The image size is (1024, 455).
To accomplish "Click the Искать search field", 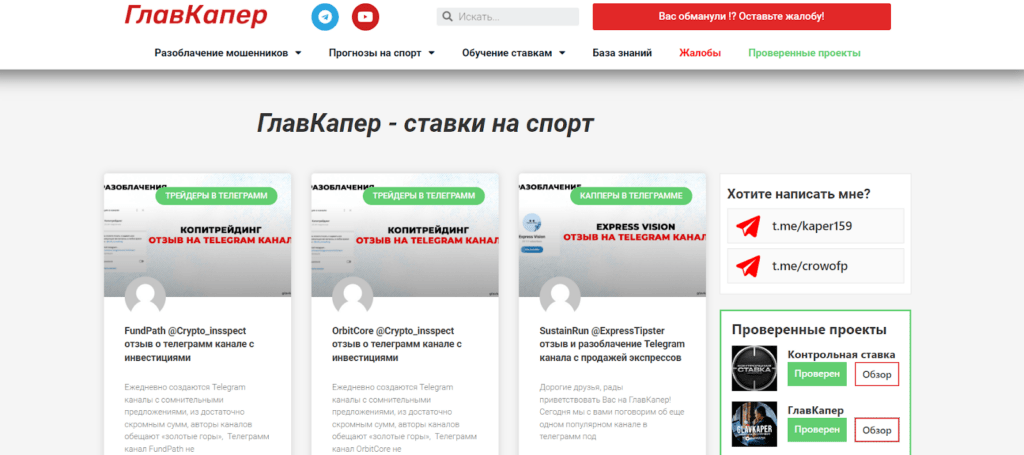I will click(x=507, y=17).
